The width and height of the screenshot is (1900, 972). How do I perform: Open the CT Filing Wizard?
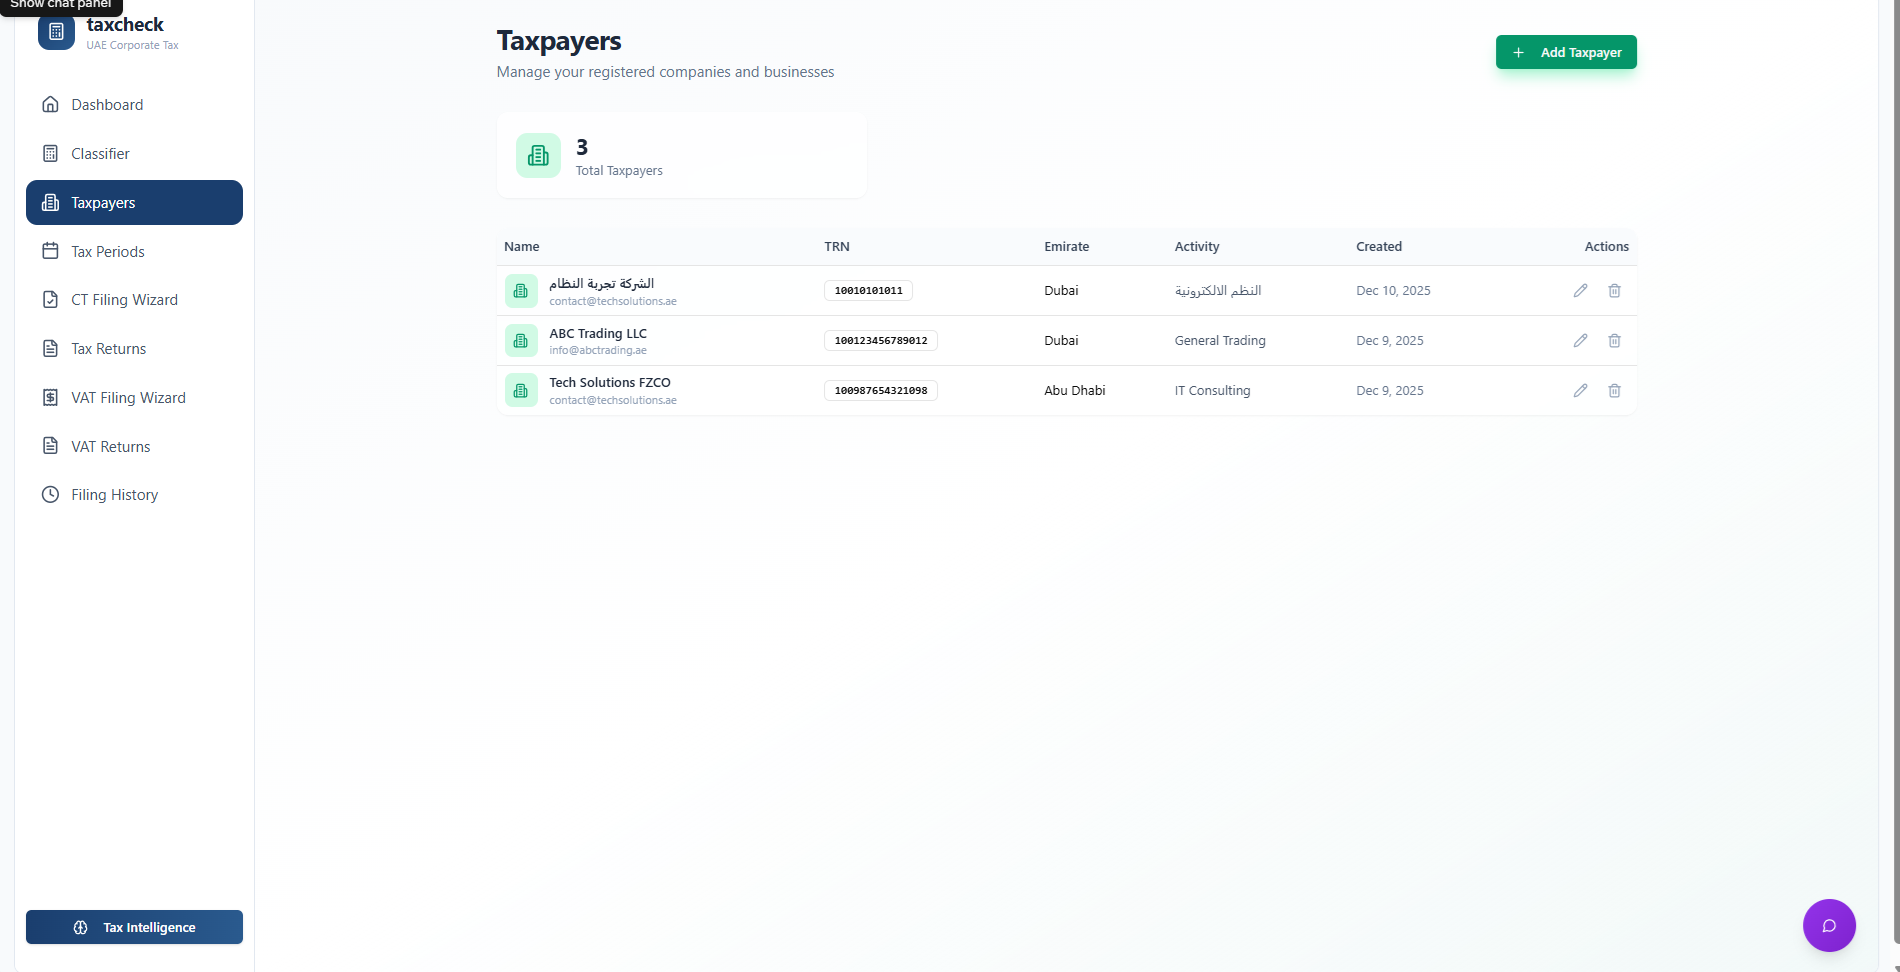point(123,299)
